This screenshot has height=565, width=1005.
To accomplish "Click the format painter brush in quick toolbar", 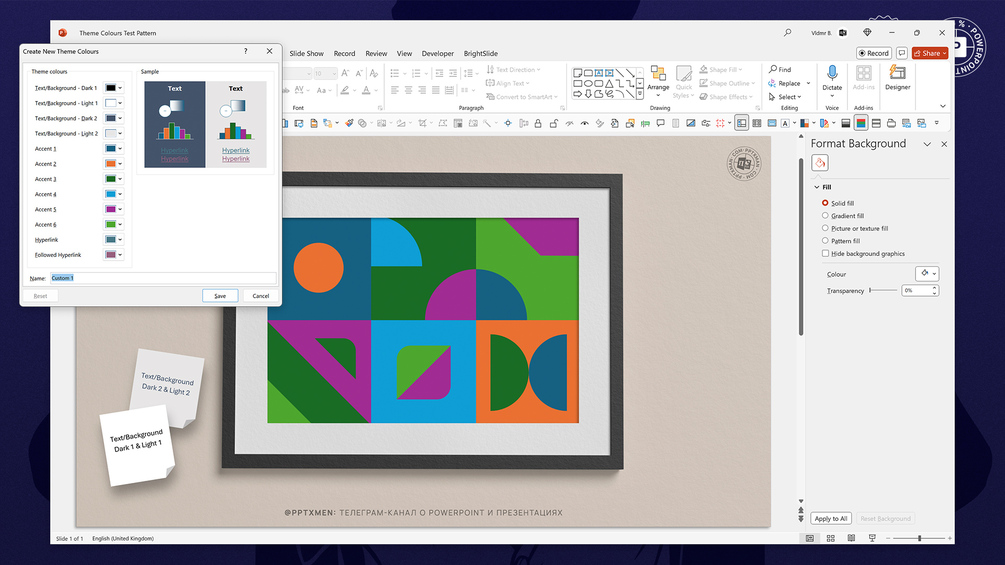I will 349,123.
